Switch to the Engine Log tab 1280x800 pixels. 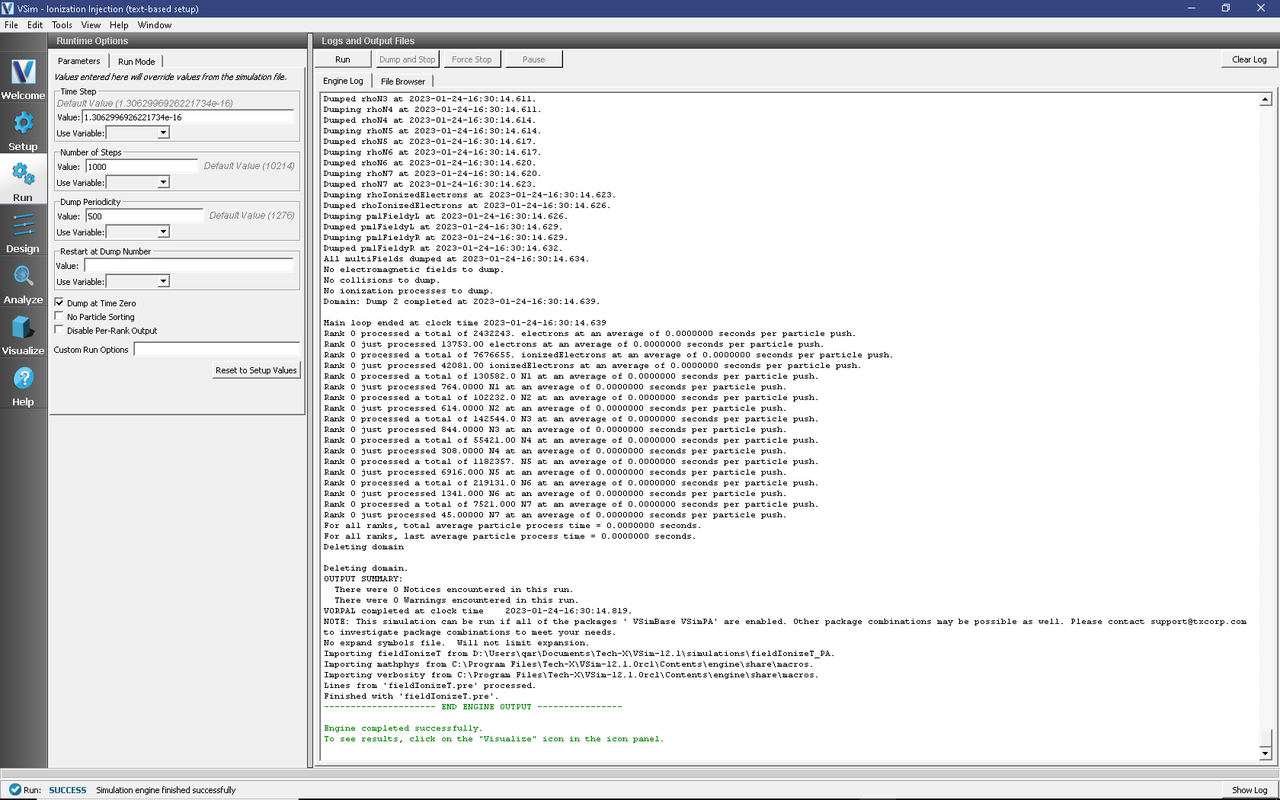[x=343, y=81]
